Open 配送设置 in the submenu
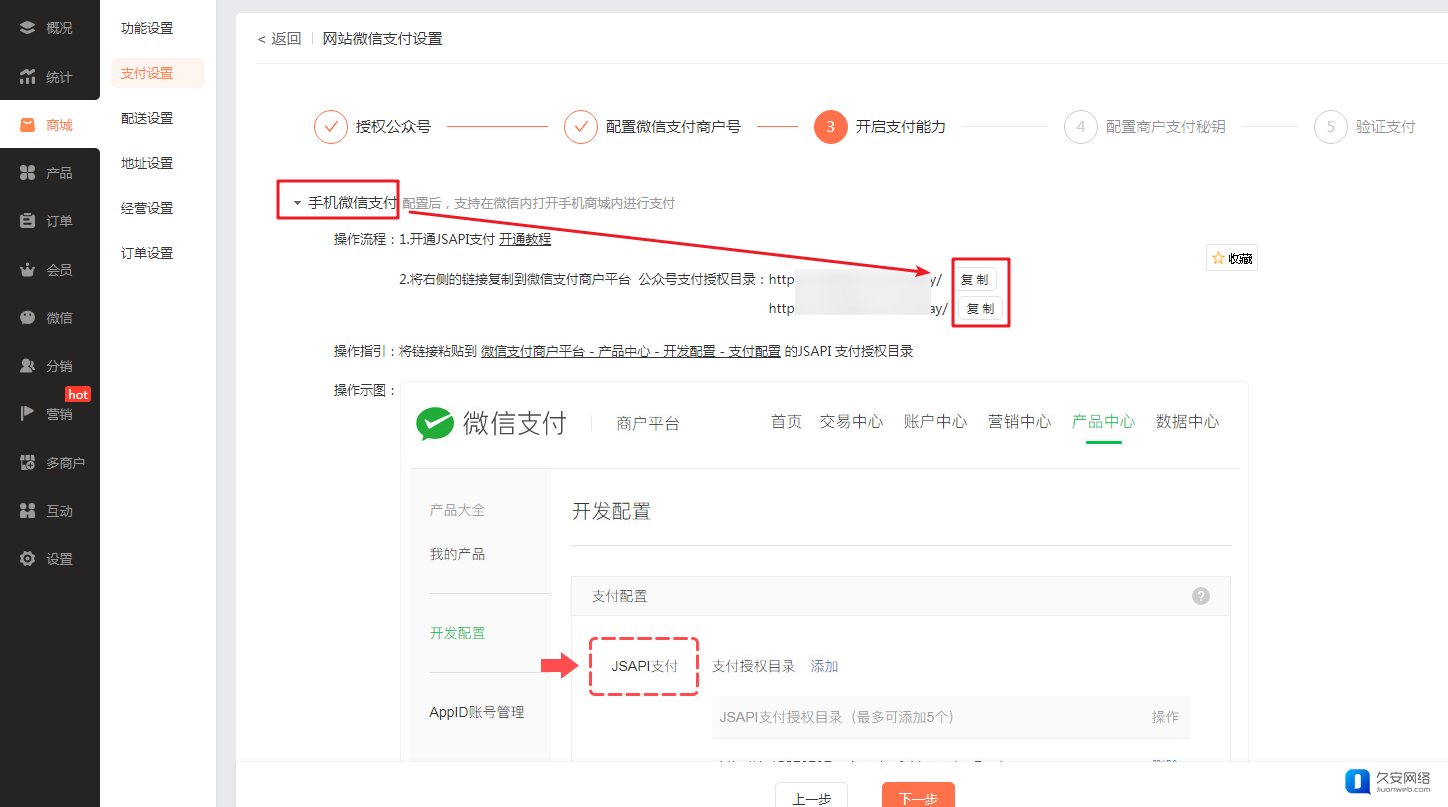Viewport: 1448px width, 807px height. coord(147,118)
